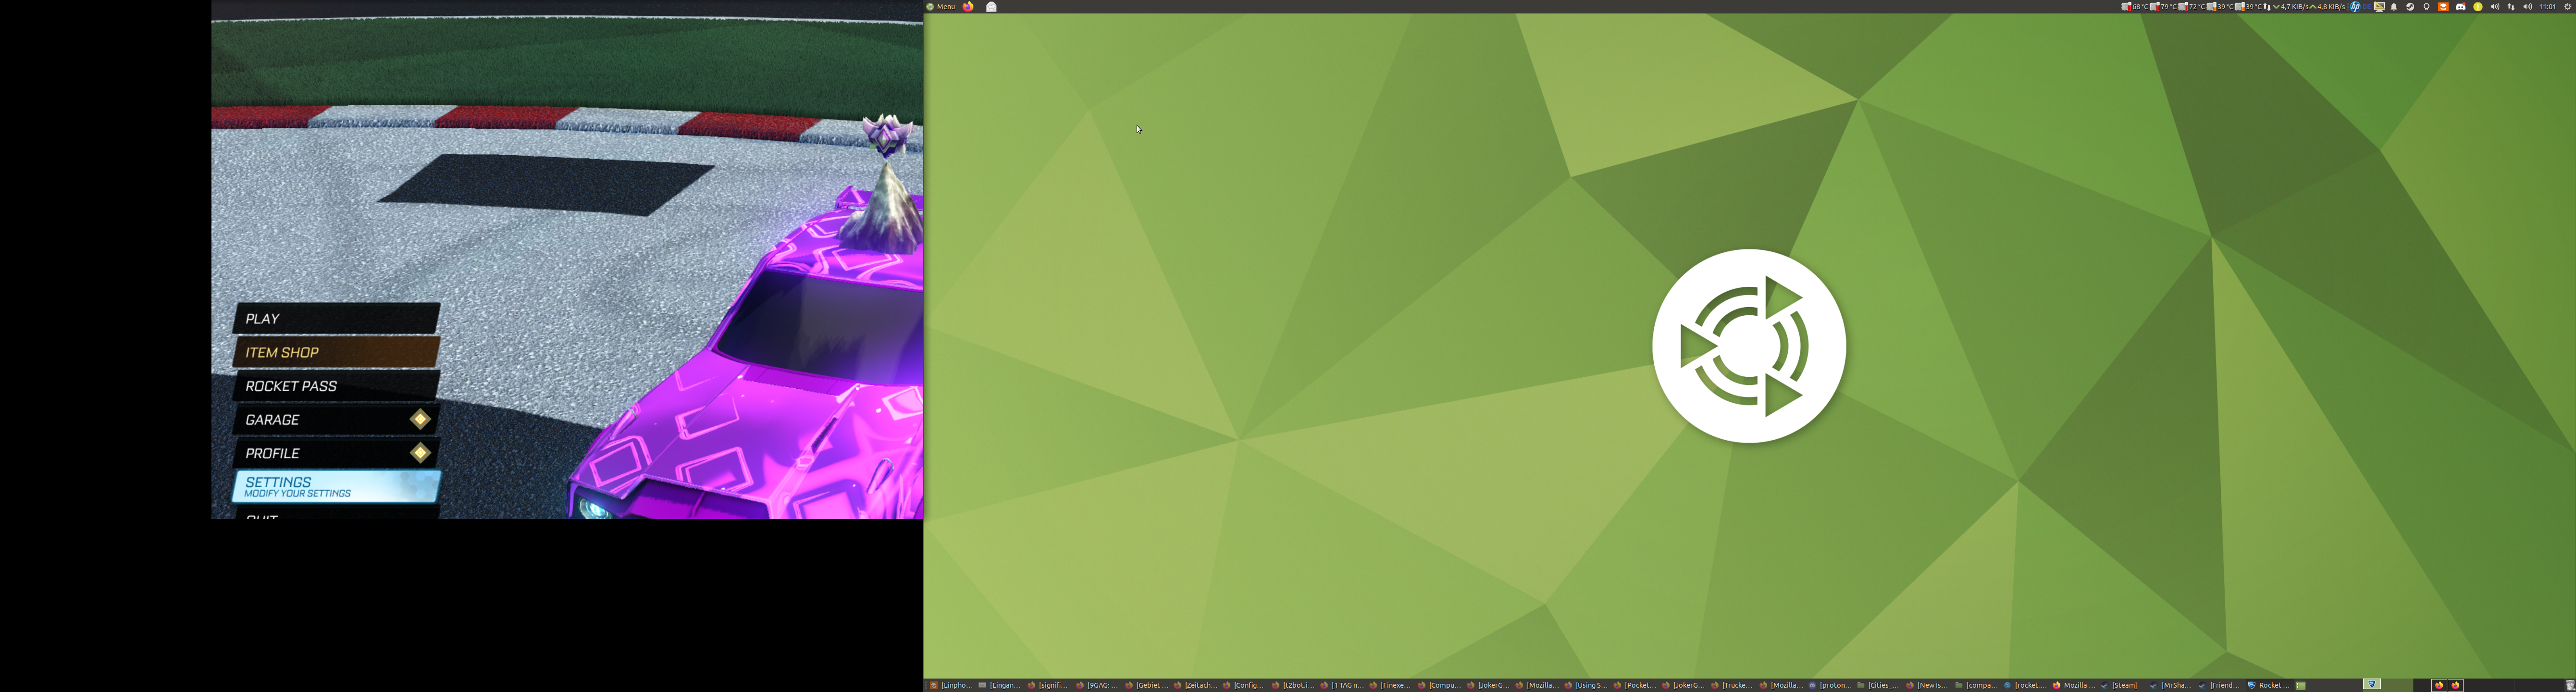
Task: Open the network connection arrows tray icon
Action: 2511,7
